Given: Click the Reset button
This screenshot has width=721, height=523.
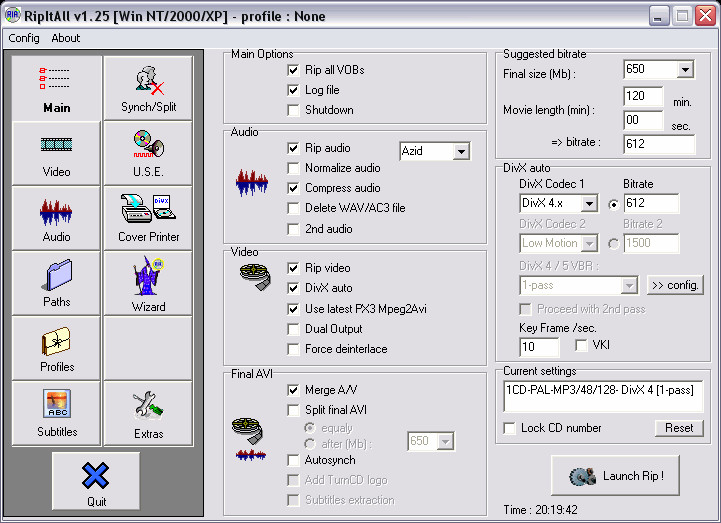Looking at the screenshot, I should point(679,428).
